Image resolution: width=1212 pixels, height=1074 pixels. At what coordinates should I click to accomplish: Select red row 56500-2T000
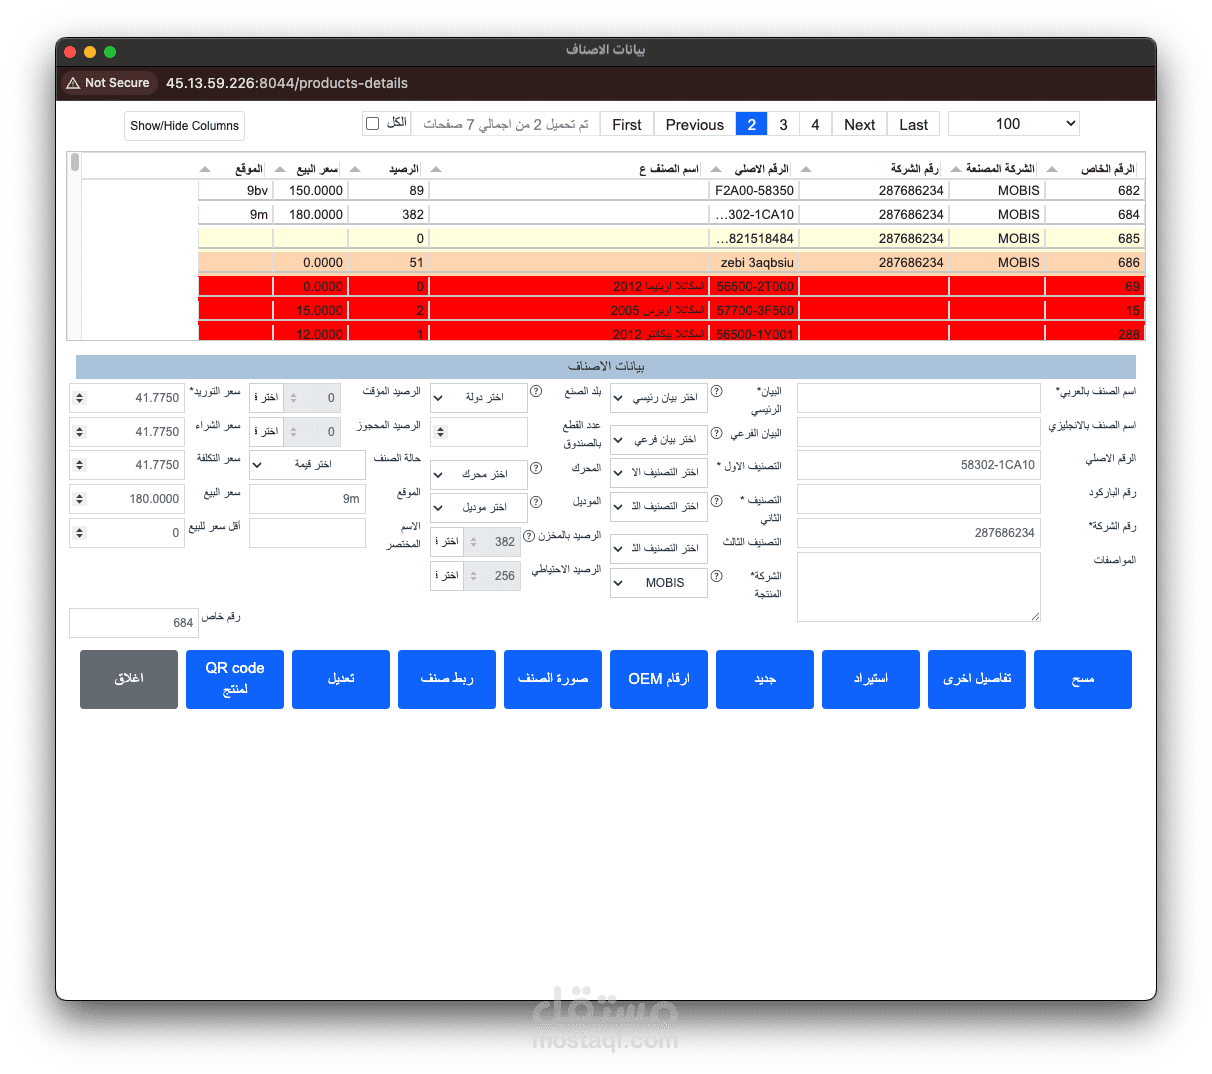671,286
